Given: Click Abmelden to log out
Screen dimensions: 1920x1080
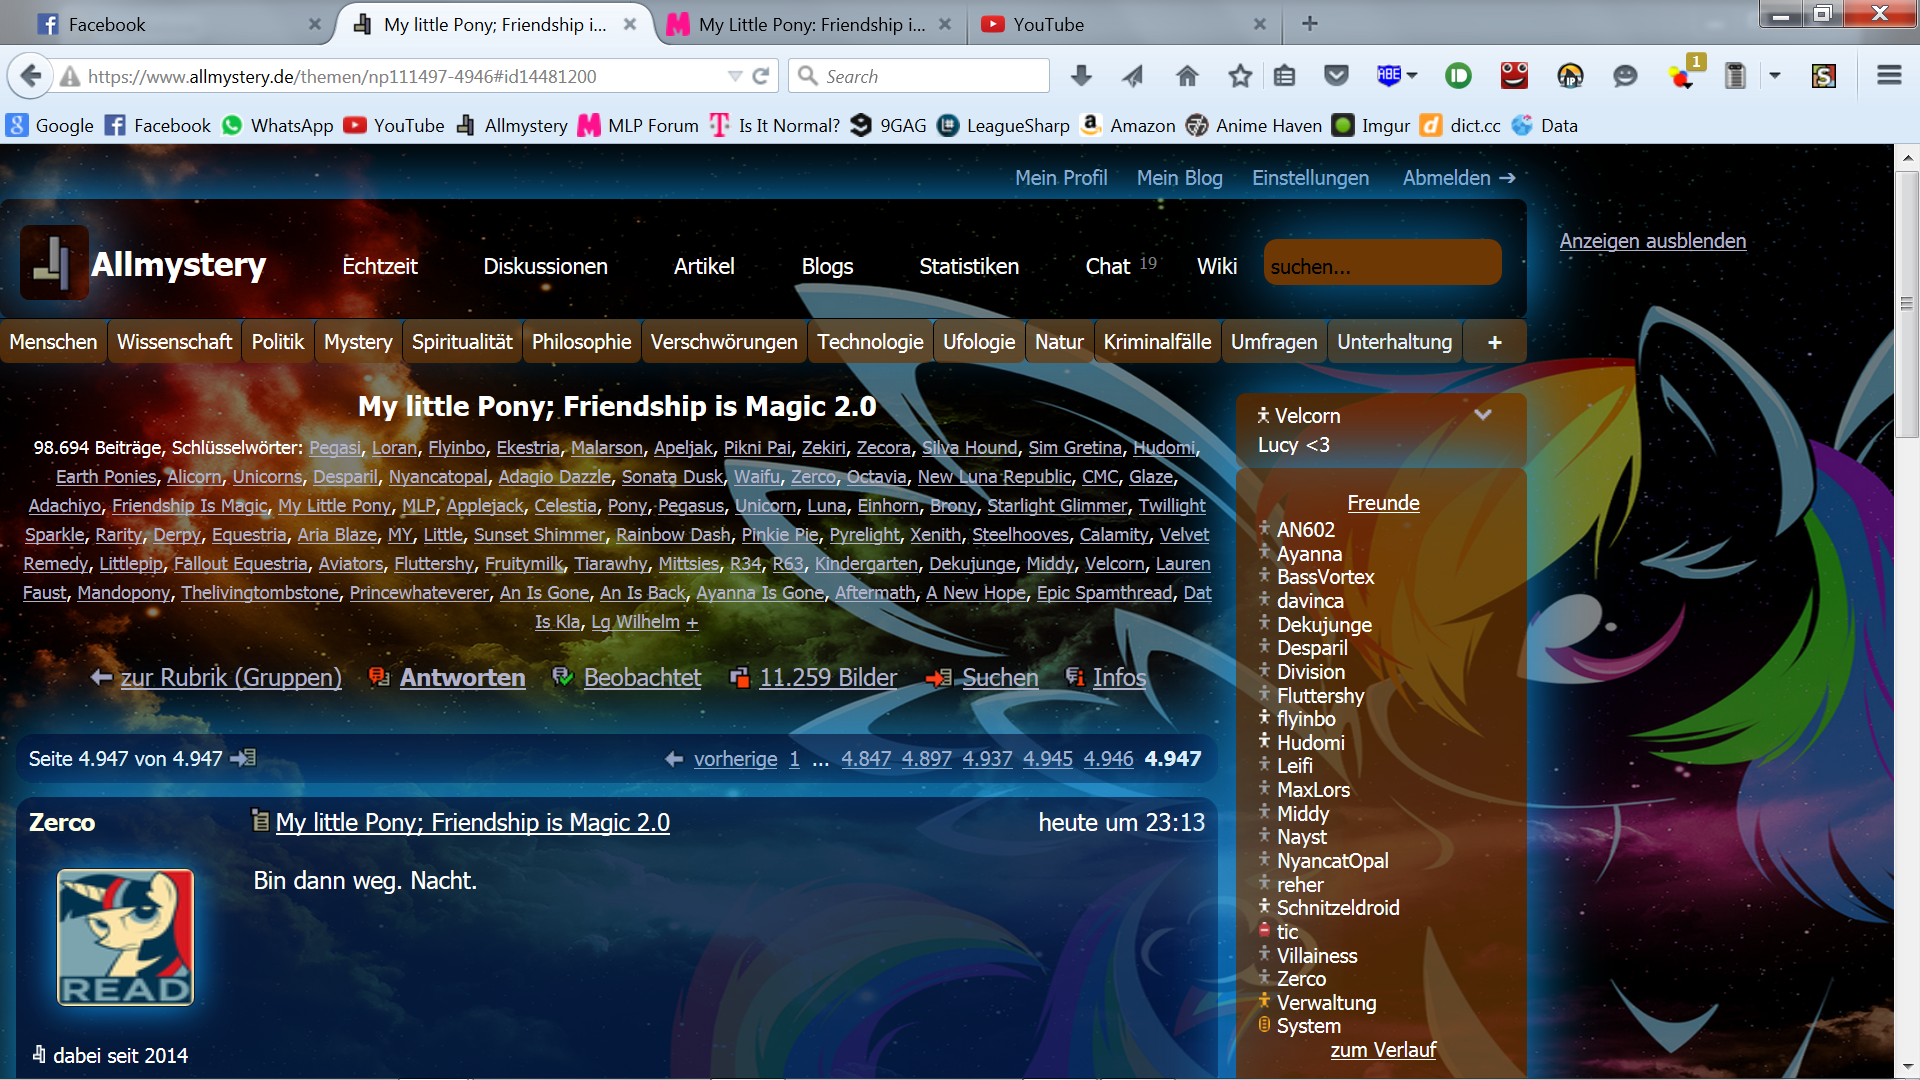Looking at the screenshot, I should (1459, 178).
